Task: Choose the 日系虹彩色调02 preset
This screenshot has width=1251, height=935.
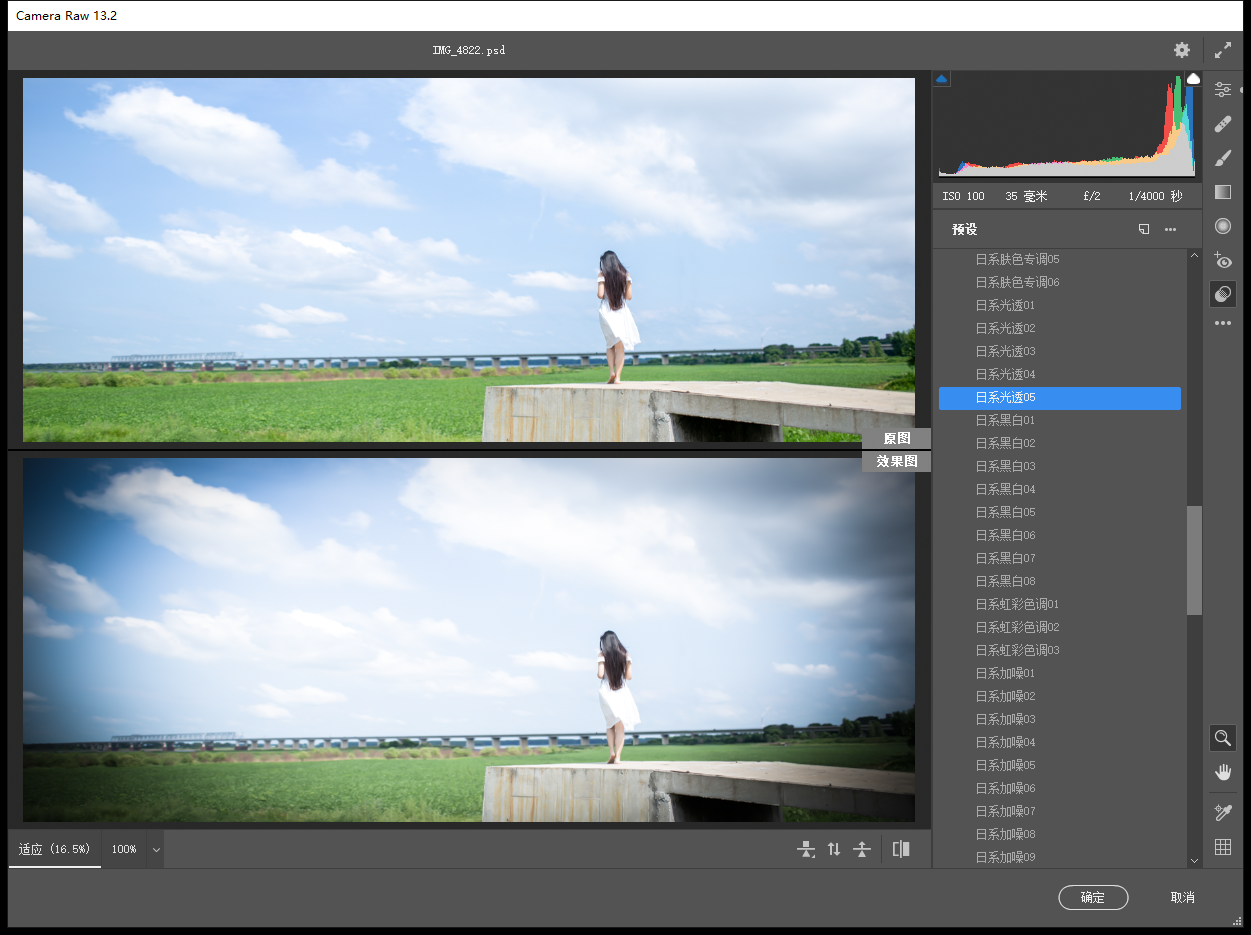Action: 1017,627
